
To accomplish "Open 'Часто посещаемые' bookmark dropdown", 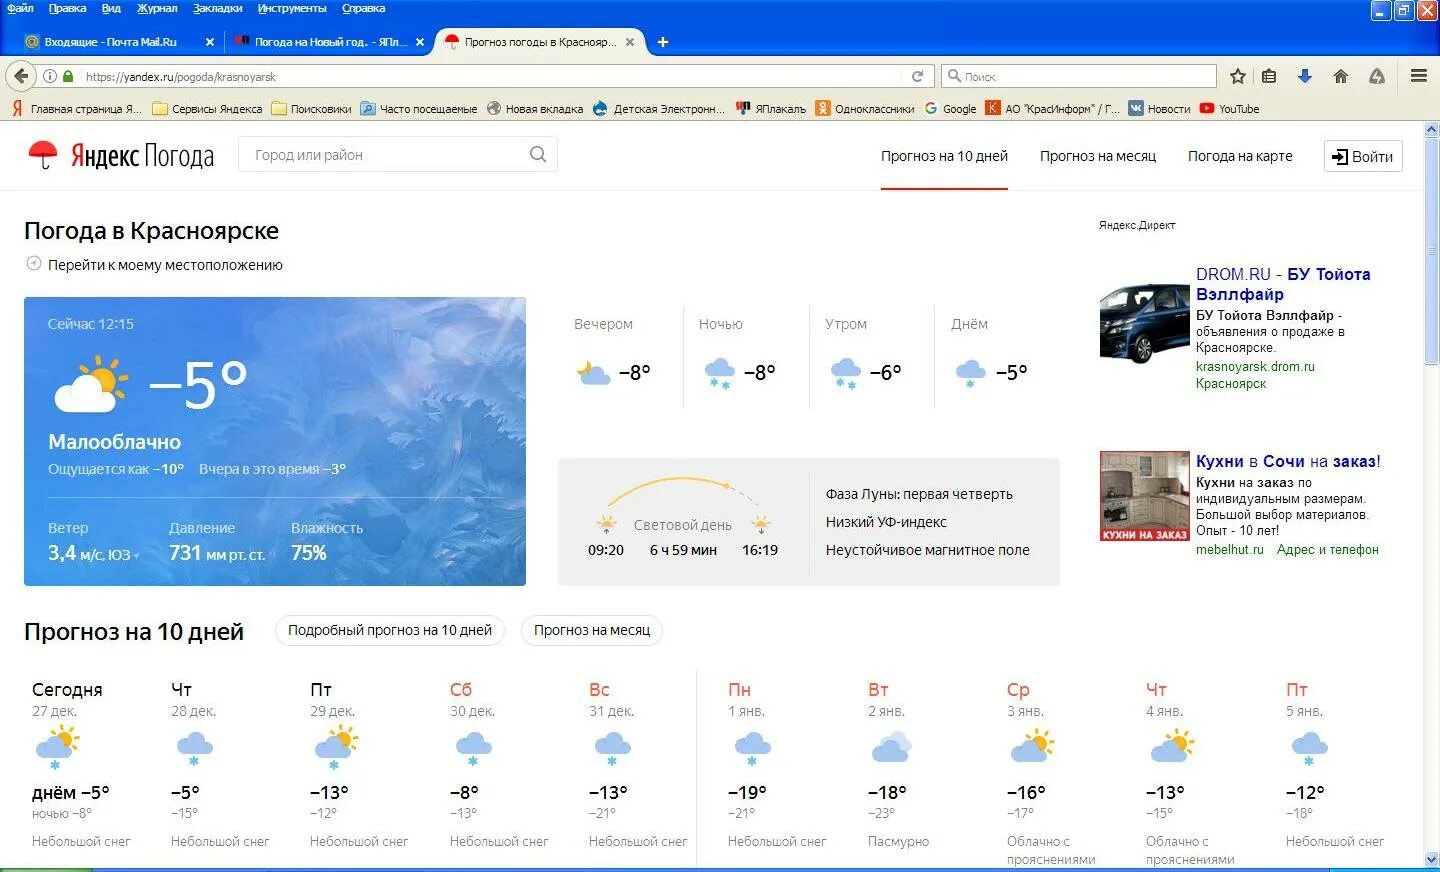I will pos(419,109).
